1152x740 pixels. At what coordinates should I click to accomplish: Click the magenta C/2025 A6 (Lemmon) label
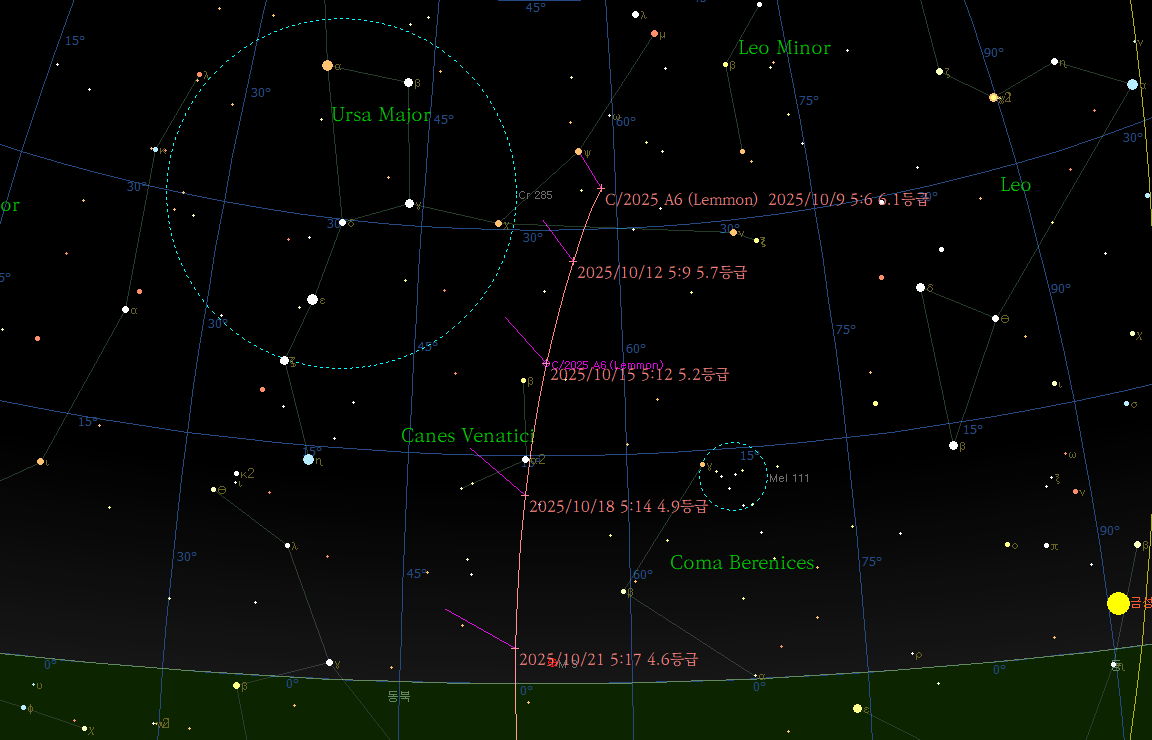coord(608,364)
